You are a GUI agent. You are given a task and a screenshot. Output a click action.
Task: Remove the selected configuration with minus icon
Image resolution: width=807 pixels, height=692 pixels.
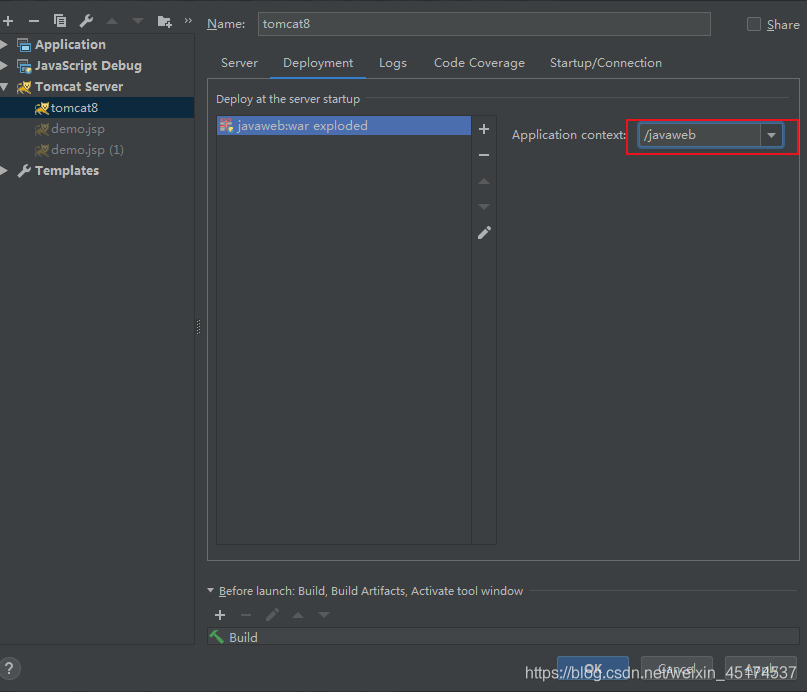34,21
